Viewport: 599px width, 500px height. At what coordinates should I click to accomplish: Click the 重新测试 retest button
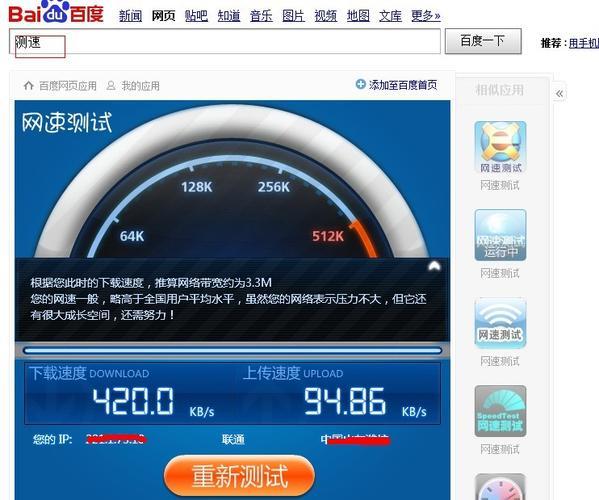240,476
